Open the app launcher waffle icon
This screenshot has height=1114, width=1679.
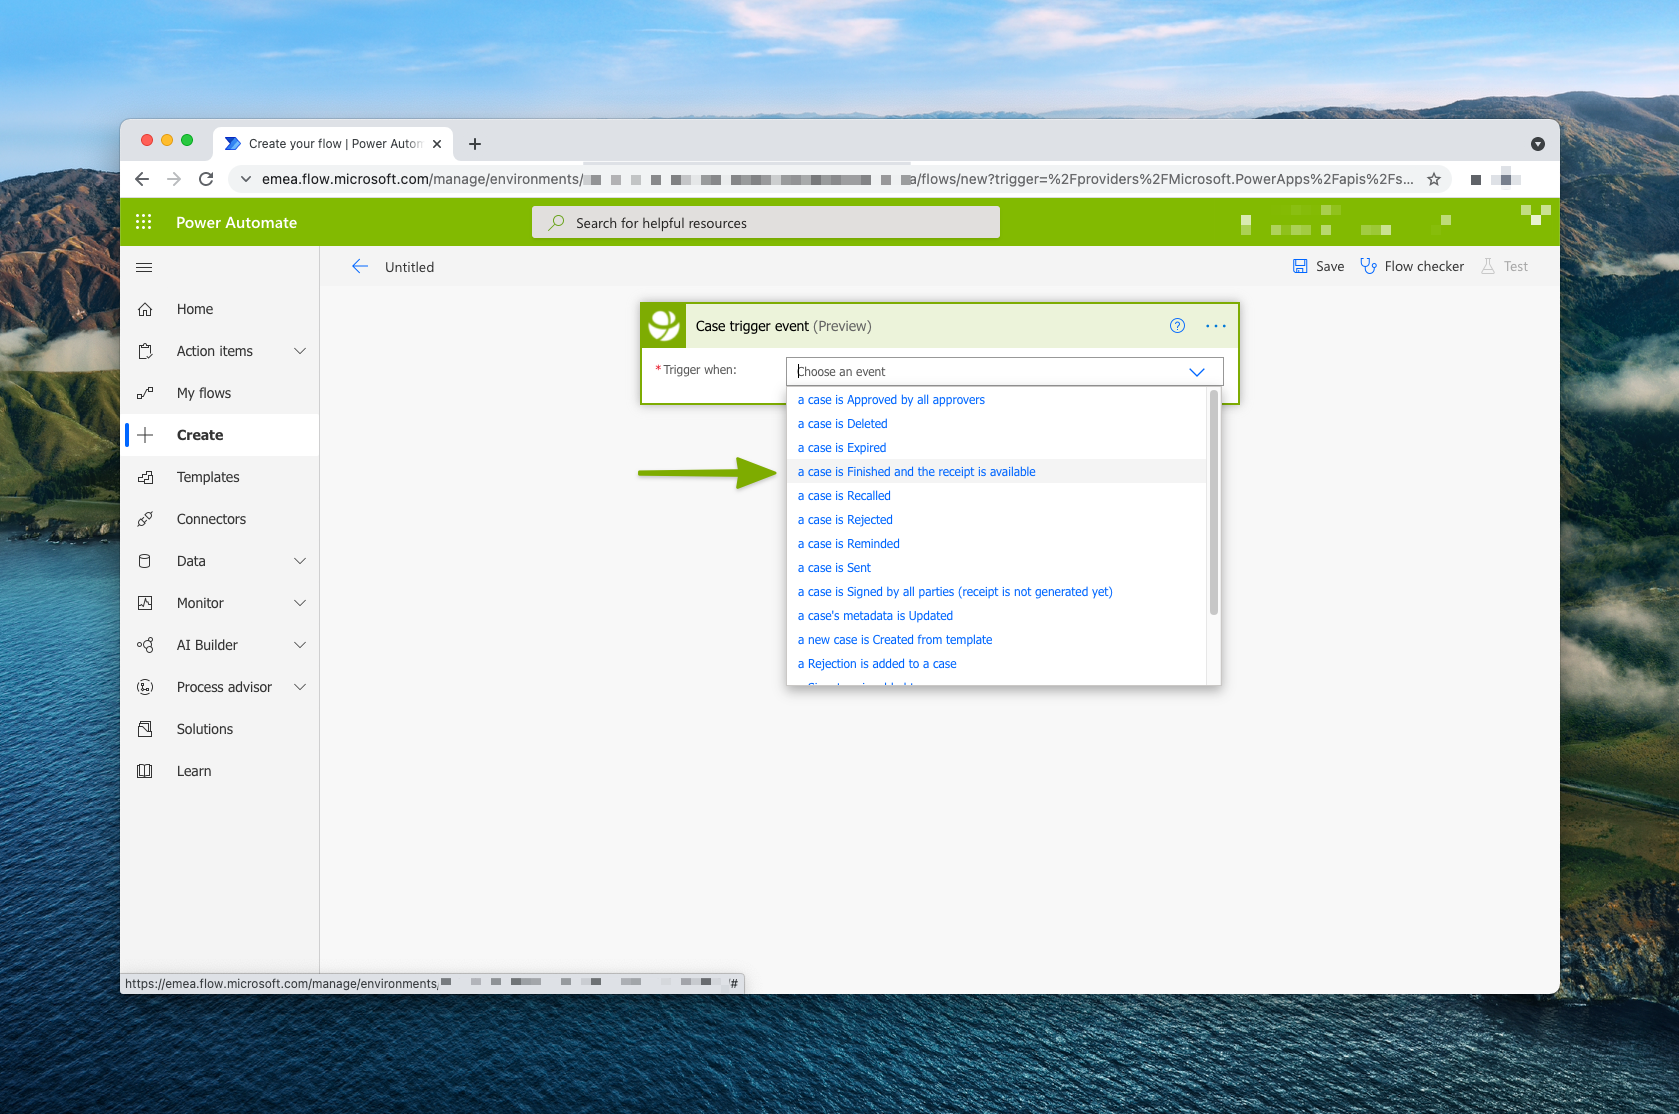pyautogui.click(x=144, y=222)
